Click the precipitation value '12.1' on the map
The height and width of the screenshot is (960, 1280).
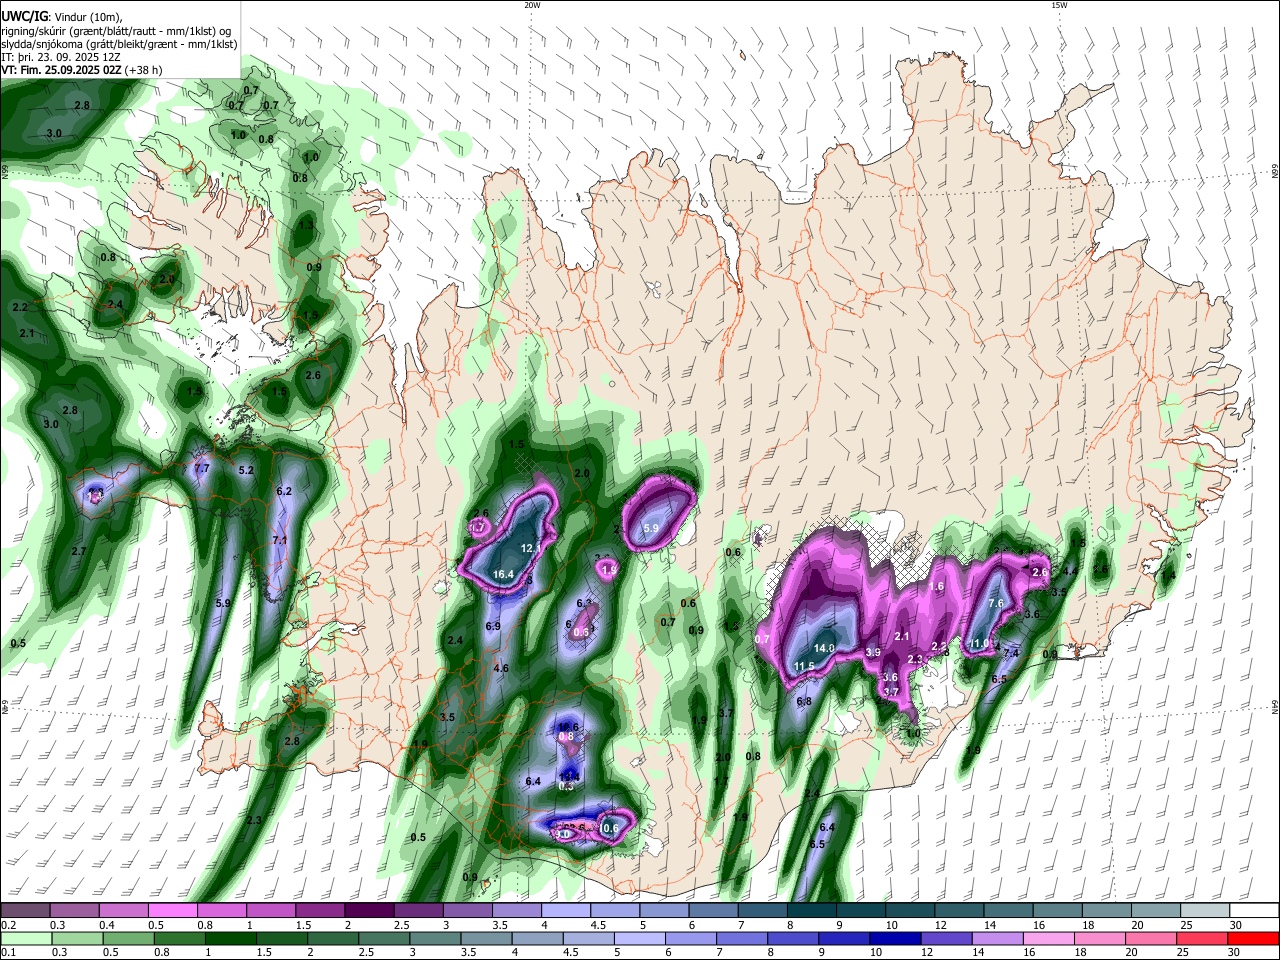pyautogui.click(x=531, y=548)
